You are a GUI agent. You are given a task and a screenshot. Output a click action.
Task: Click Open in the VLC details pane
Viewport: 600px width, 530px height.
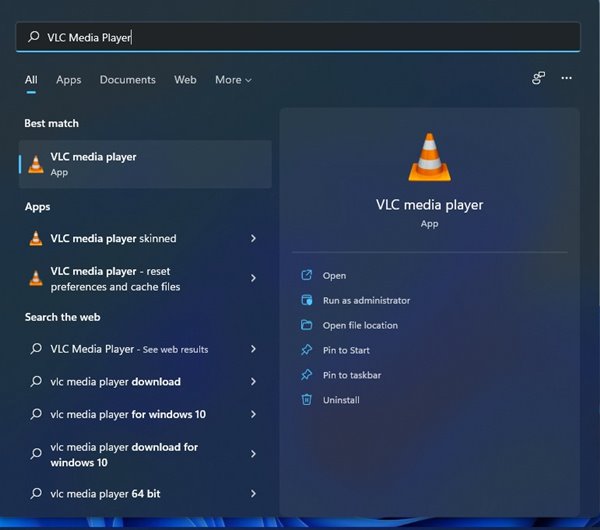click(334, 276)
